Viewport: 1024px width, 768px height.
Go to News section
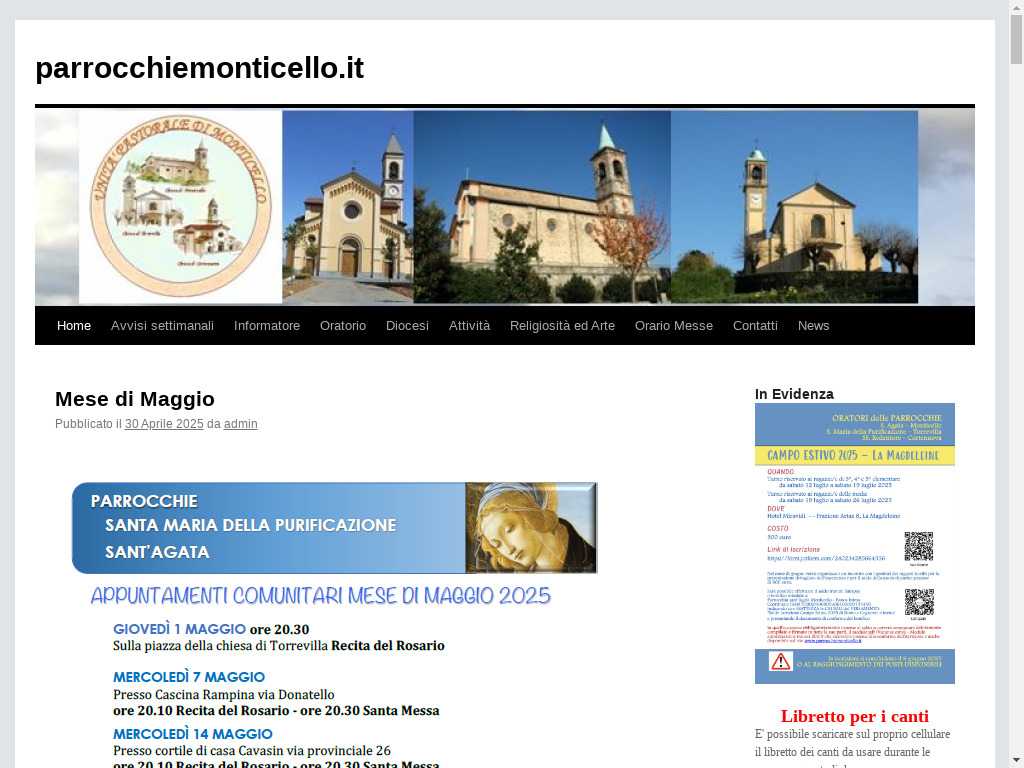(x=813, y=325)
